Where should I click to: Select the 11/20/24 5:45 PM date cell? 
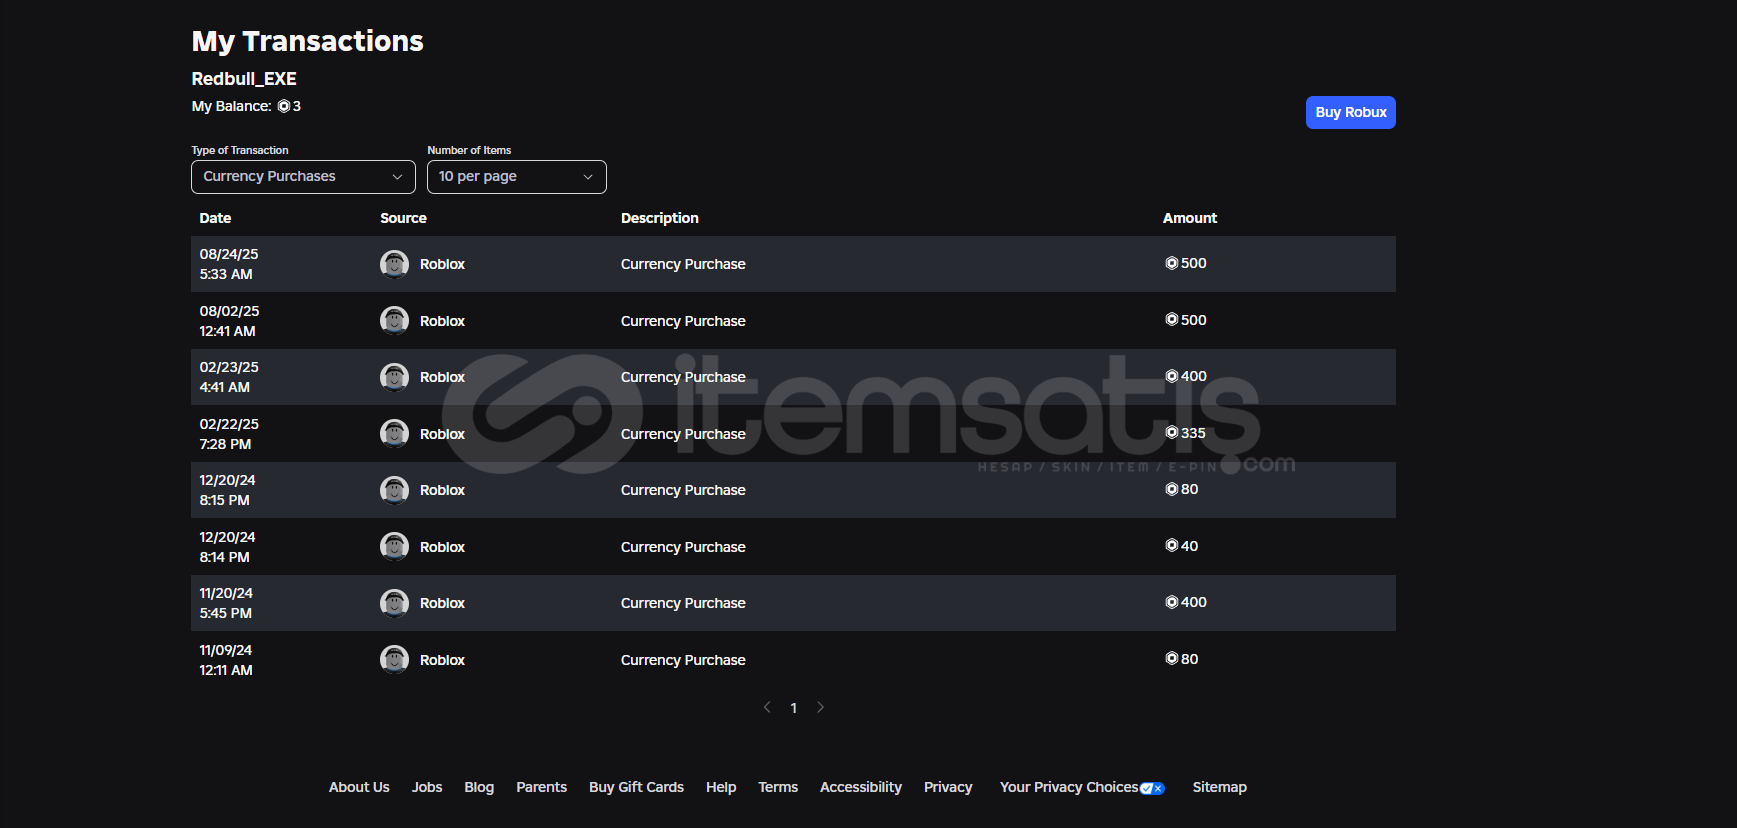tap(226, 603)
